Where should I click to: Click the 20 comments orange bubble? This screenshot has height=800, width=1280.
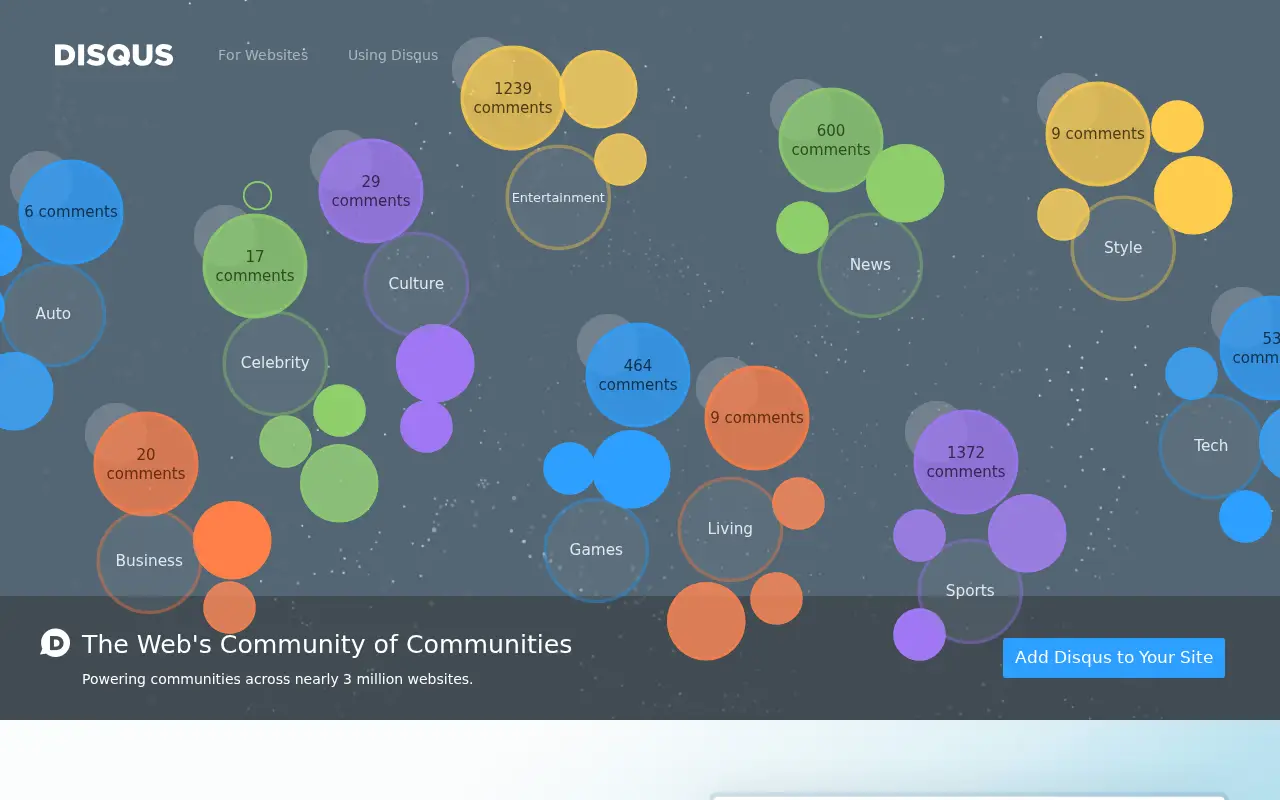146,464
